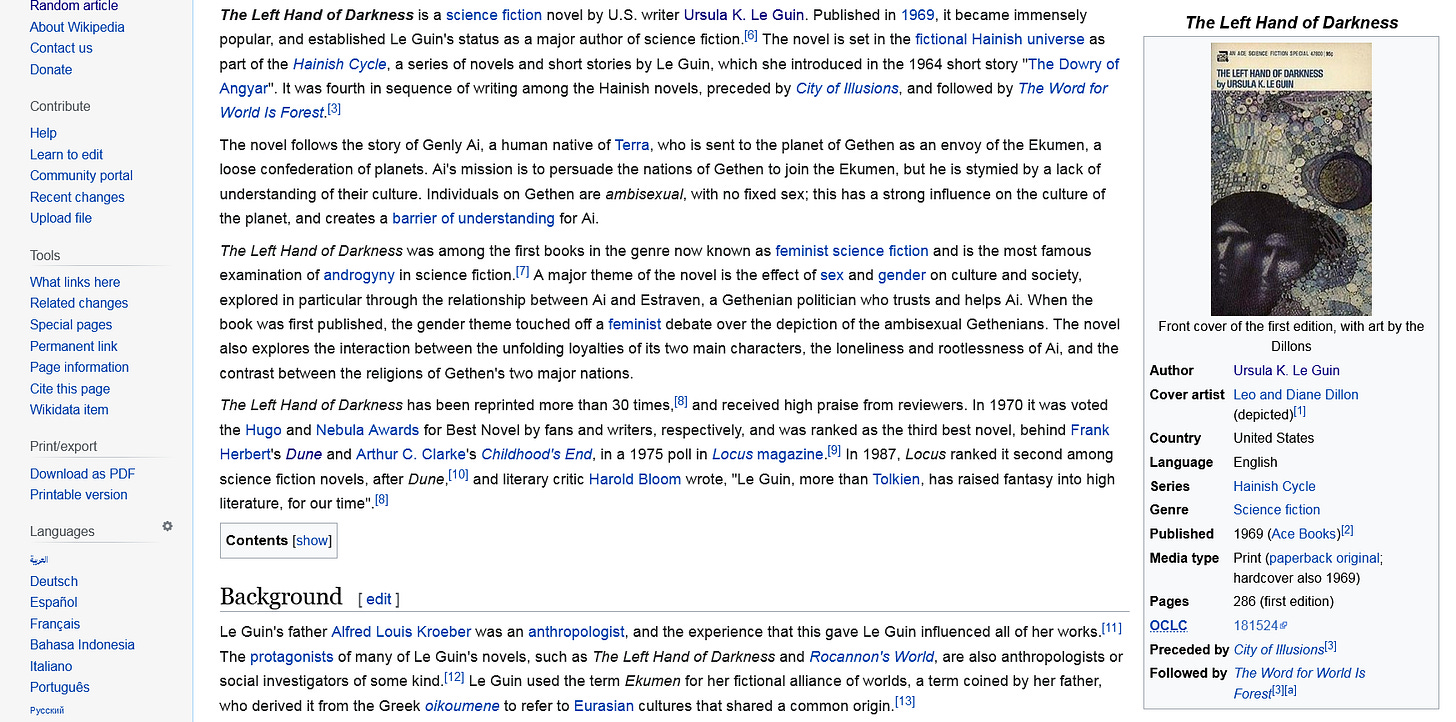The width and height of the screenshot is (1456, 722).
Task: Show the Contents table
Action: coord(312,540)
